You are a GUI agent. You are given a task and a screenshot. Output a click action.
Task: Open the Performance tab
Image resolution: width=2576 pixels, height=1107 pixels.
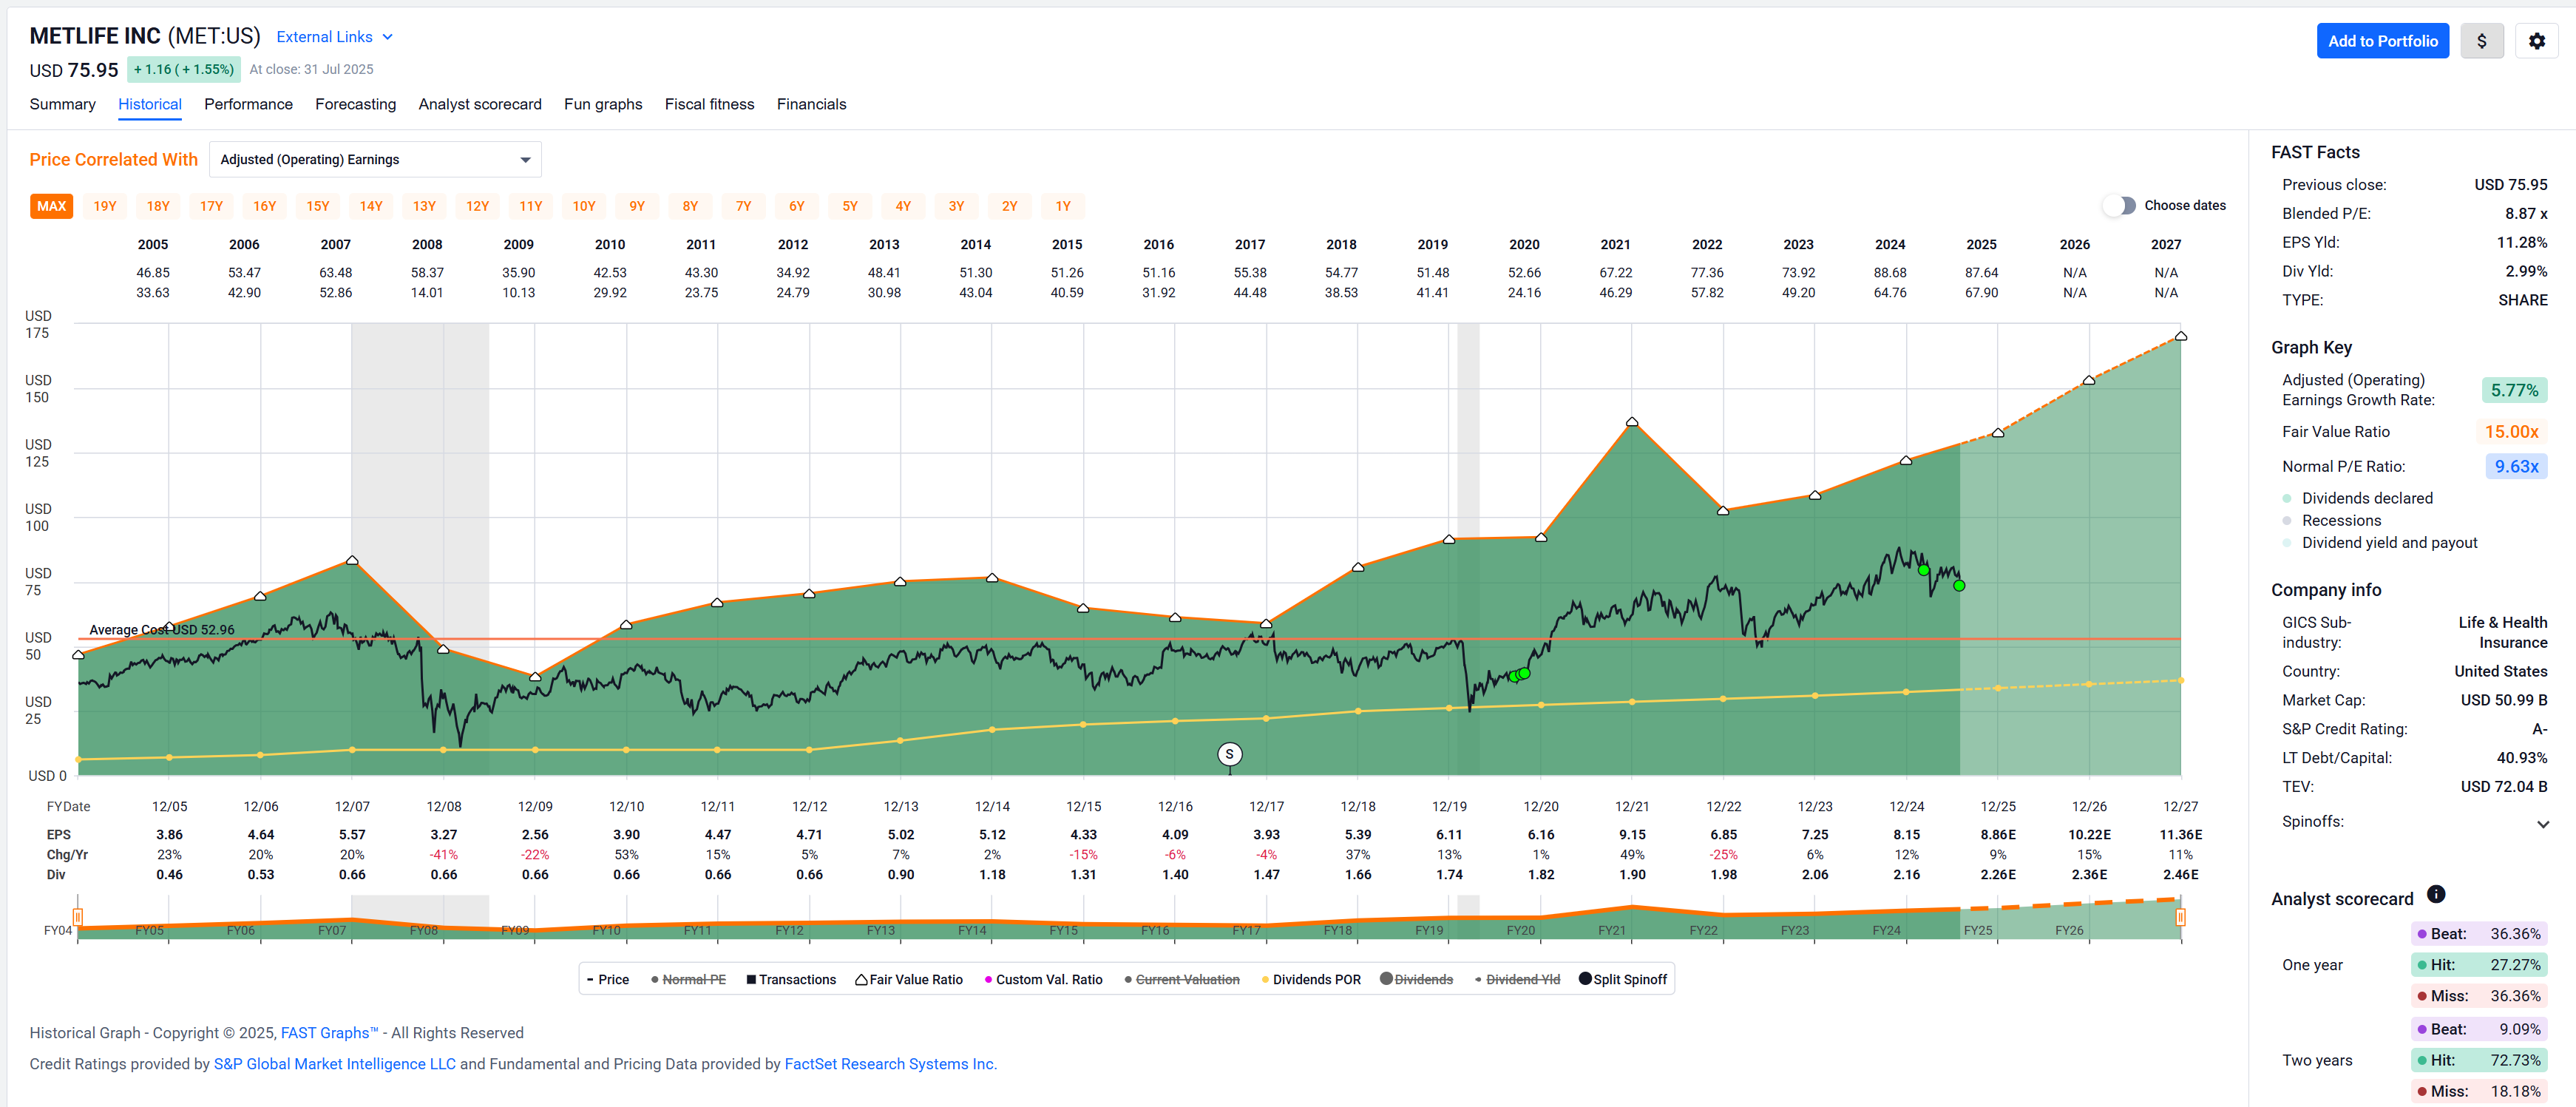point(248,104)
